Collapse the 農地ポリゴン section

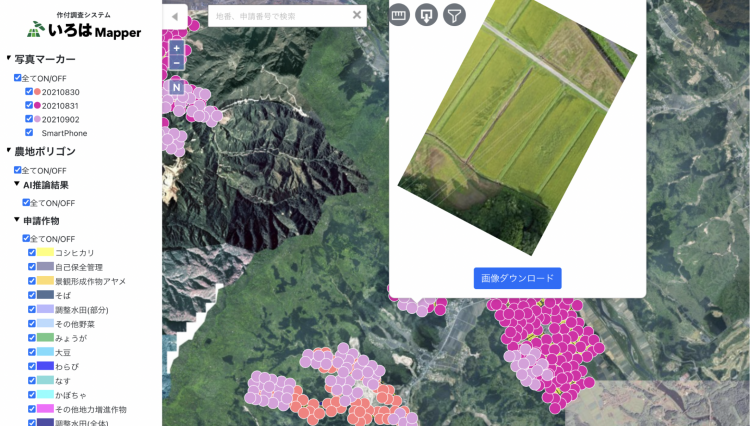pos(9,150)
